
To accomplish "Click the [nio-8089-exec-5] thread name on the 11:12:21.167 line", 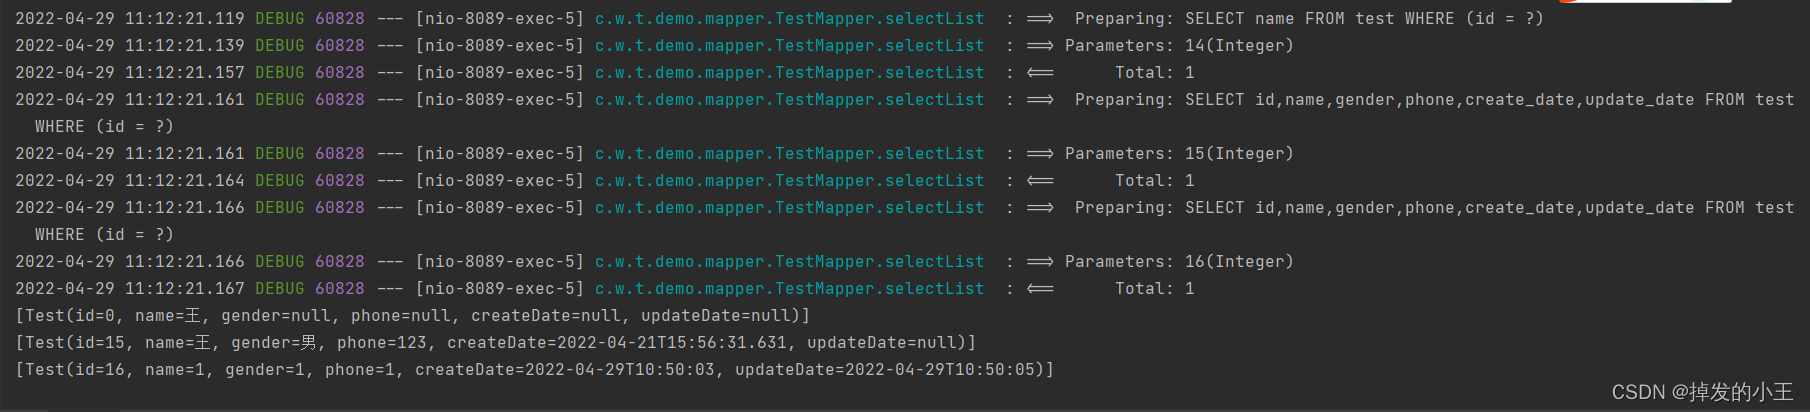I will click(x=499, y=289).
